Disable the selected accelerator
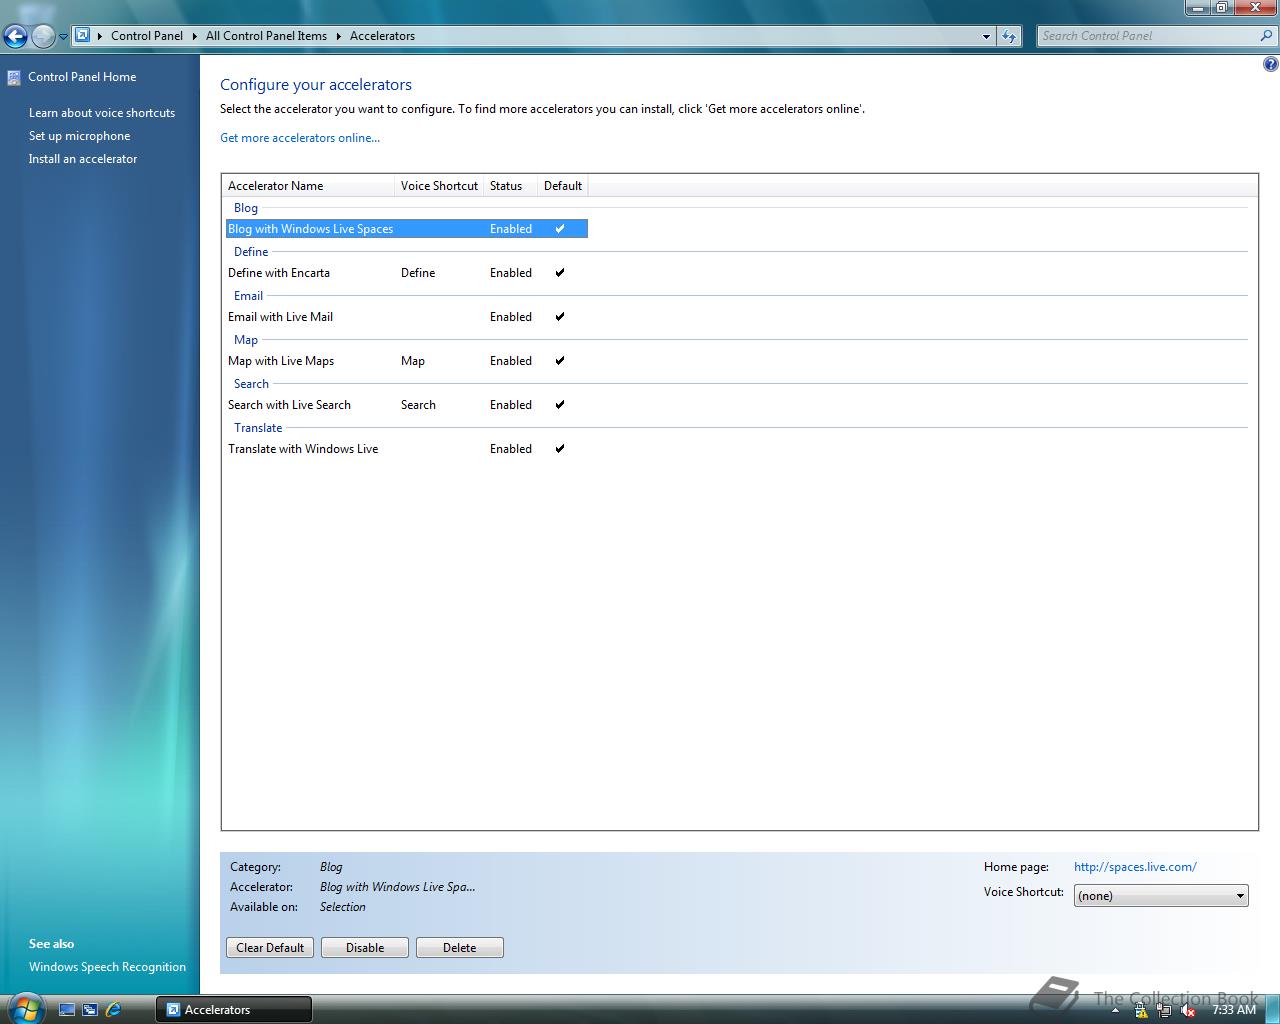The width and height of the screenshot is (1280, 1024). 365,948
